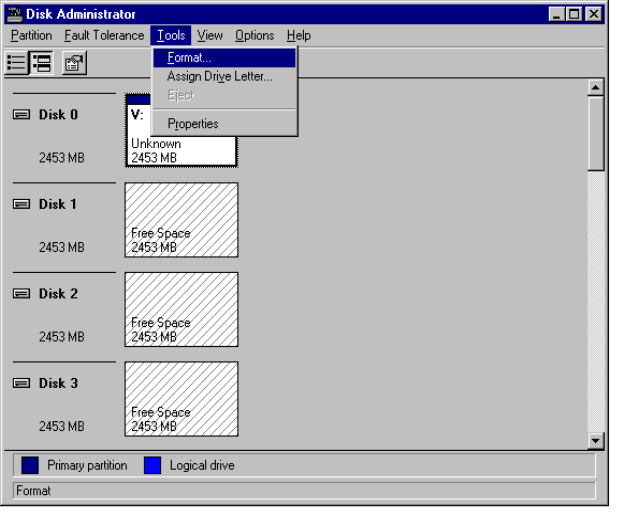Viewport: 623px width, 514px height.
Task: Open the Fault Tolerance menu
Action: tap(105, 36)
